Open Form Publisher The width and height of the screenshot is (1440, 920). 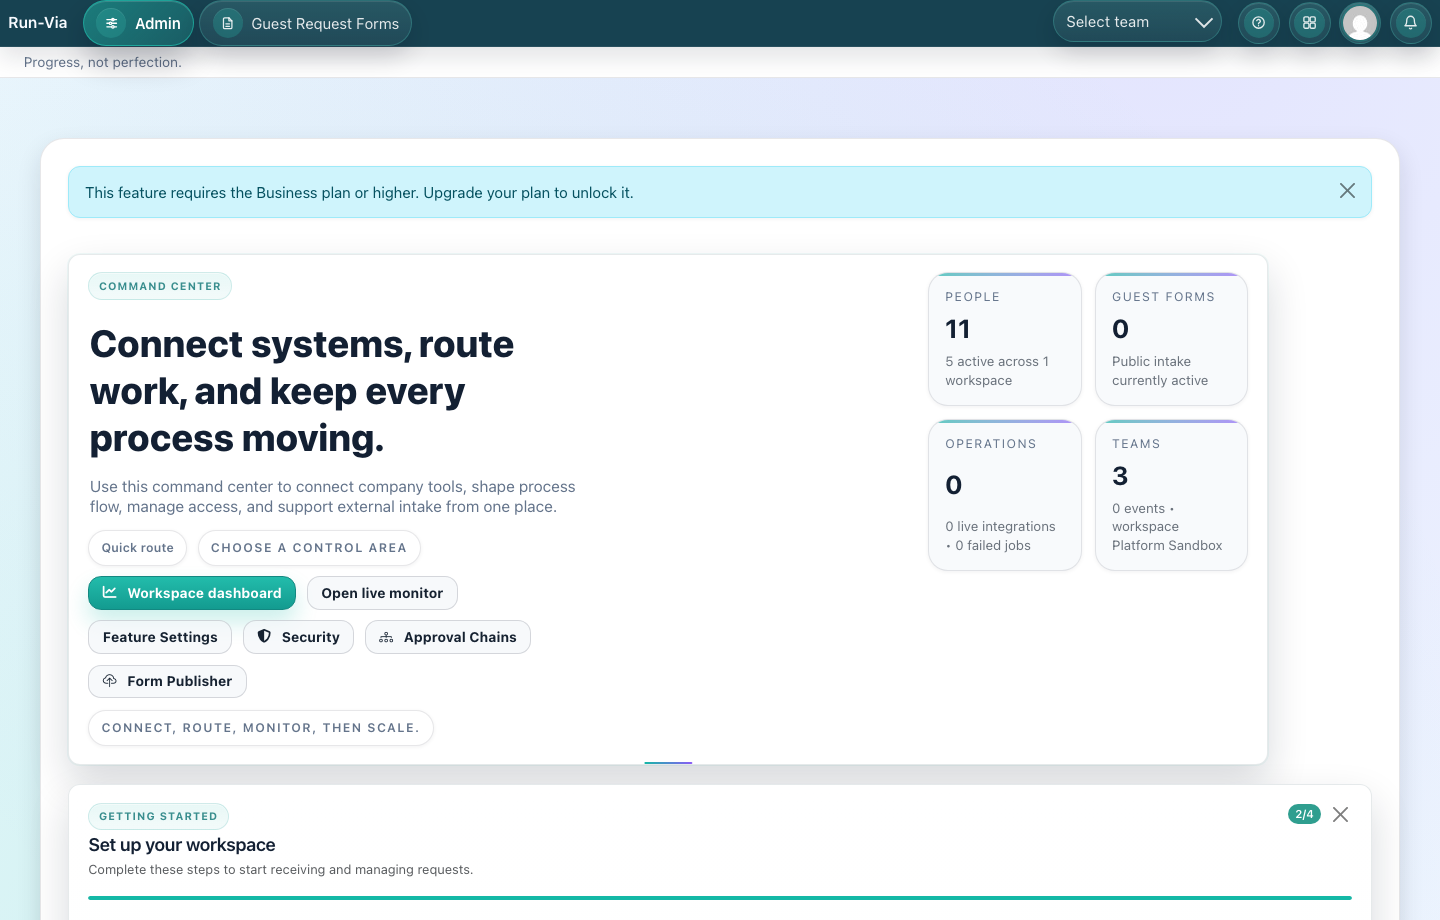click(x=167, y=681)
